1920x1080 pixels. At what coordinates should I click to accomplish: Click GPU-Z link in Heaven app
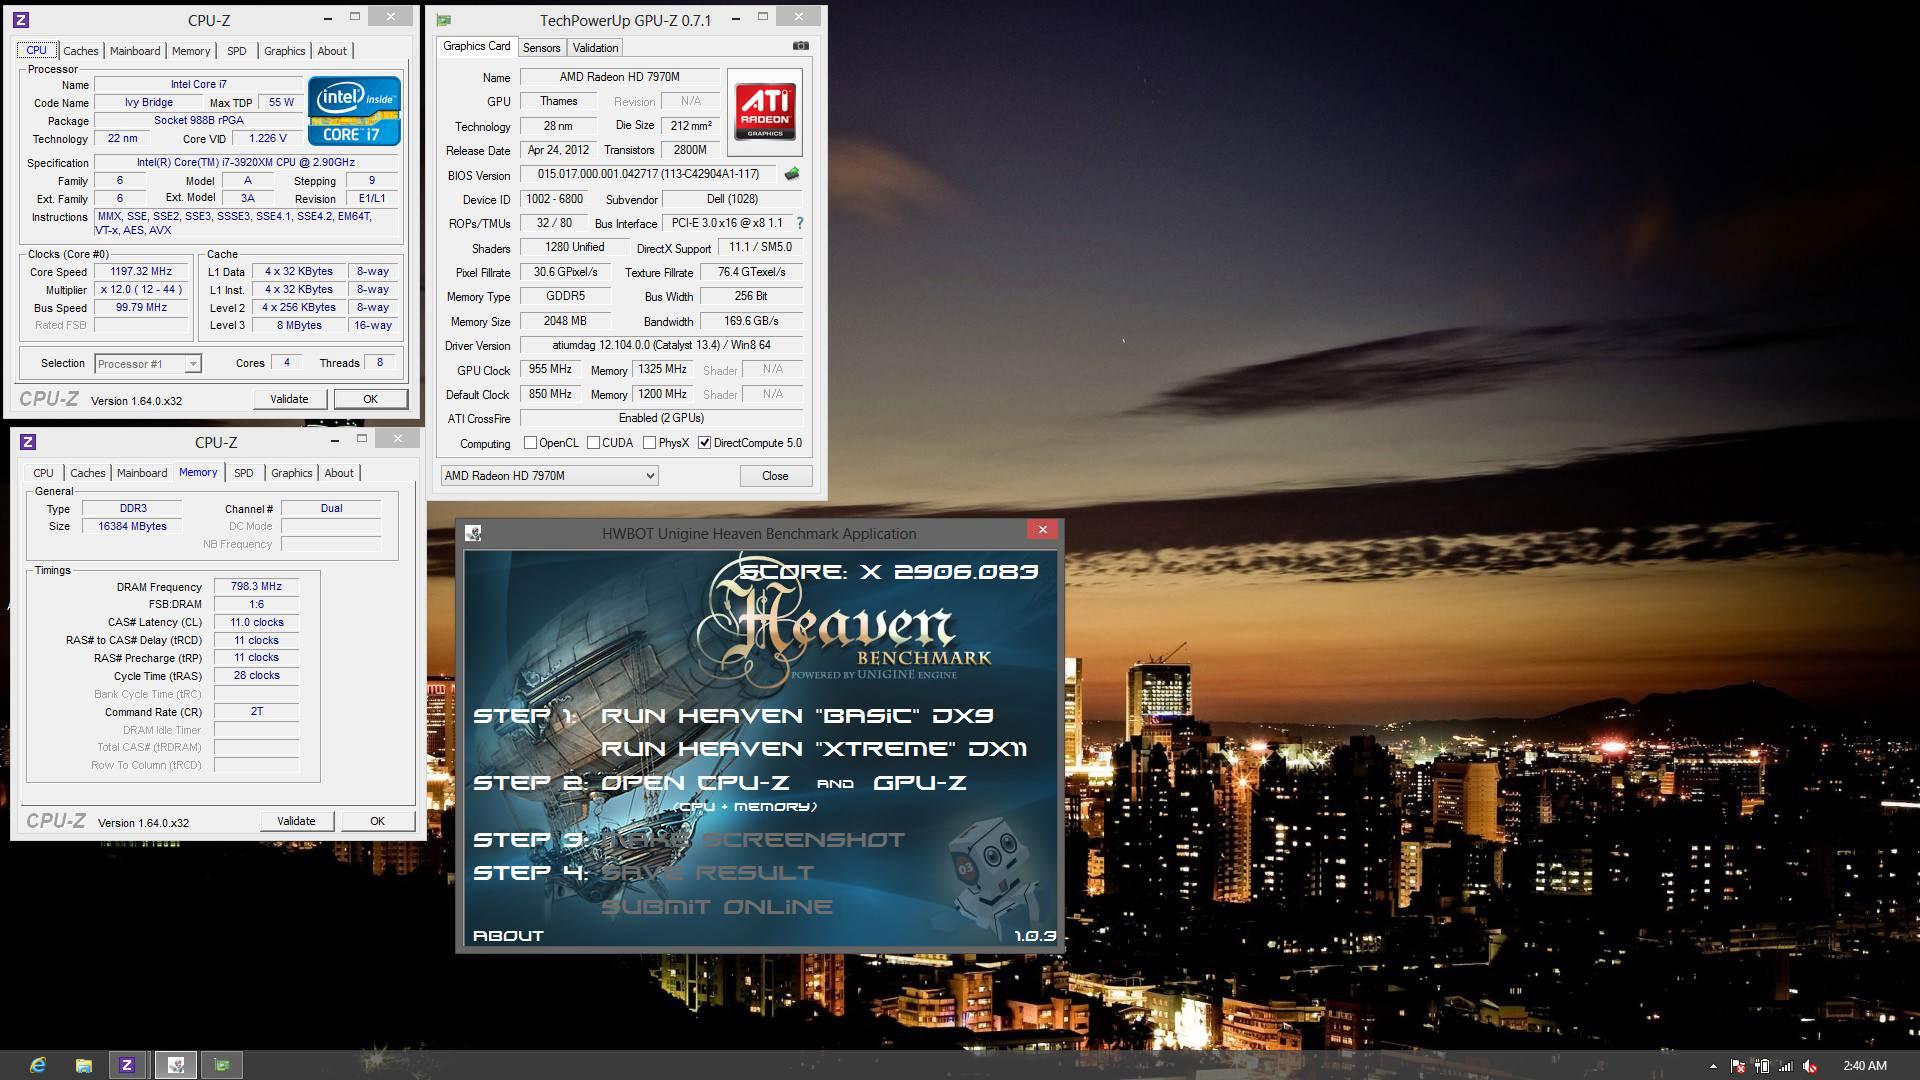(920, 783)
